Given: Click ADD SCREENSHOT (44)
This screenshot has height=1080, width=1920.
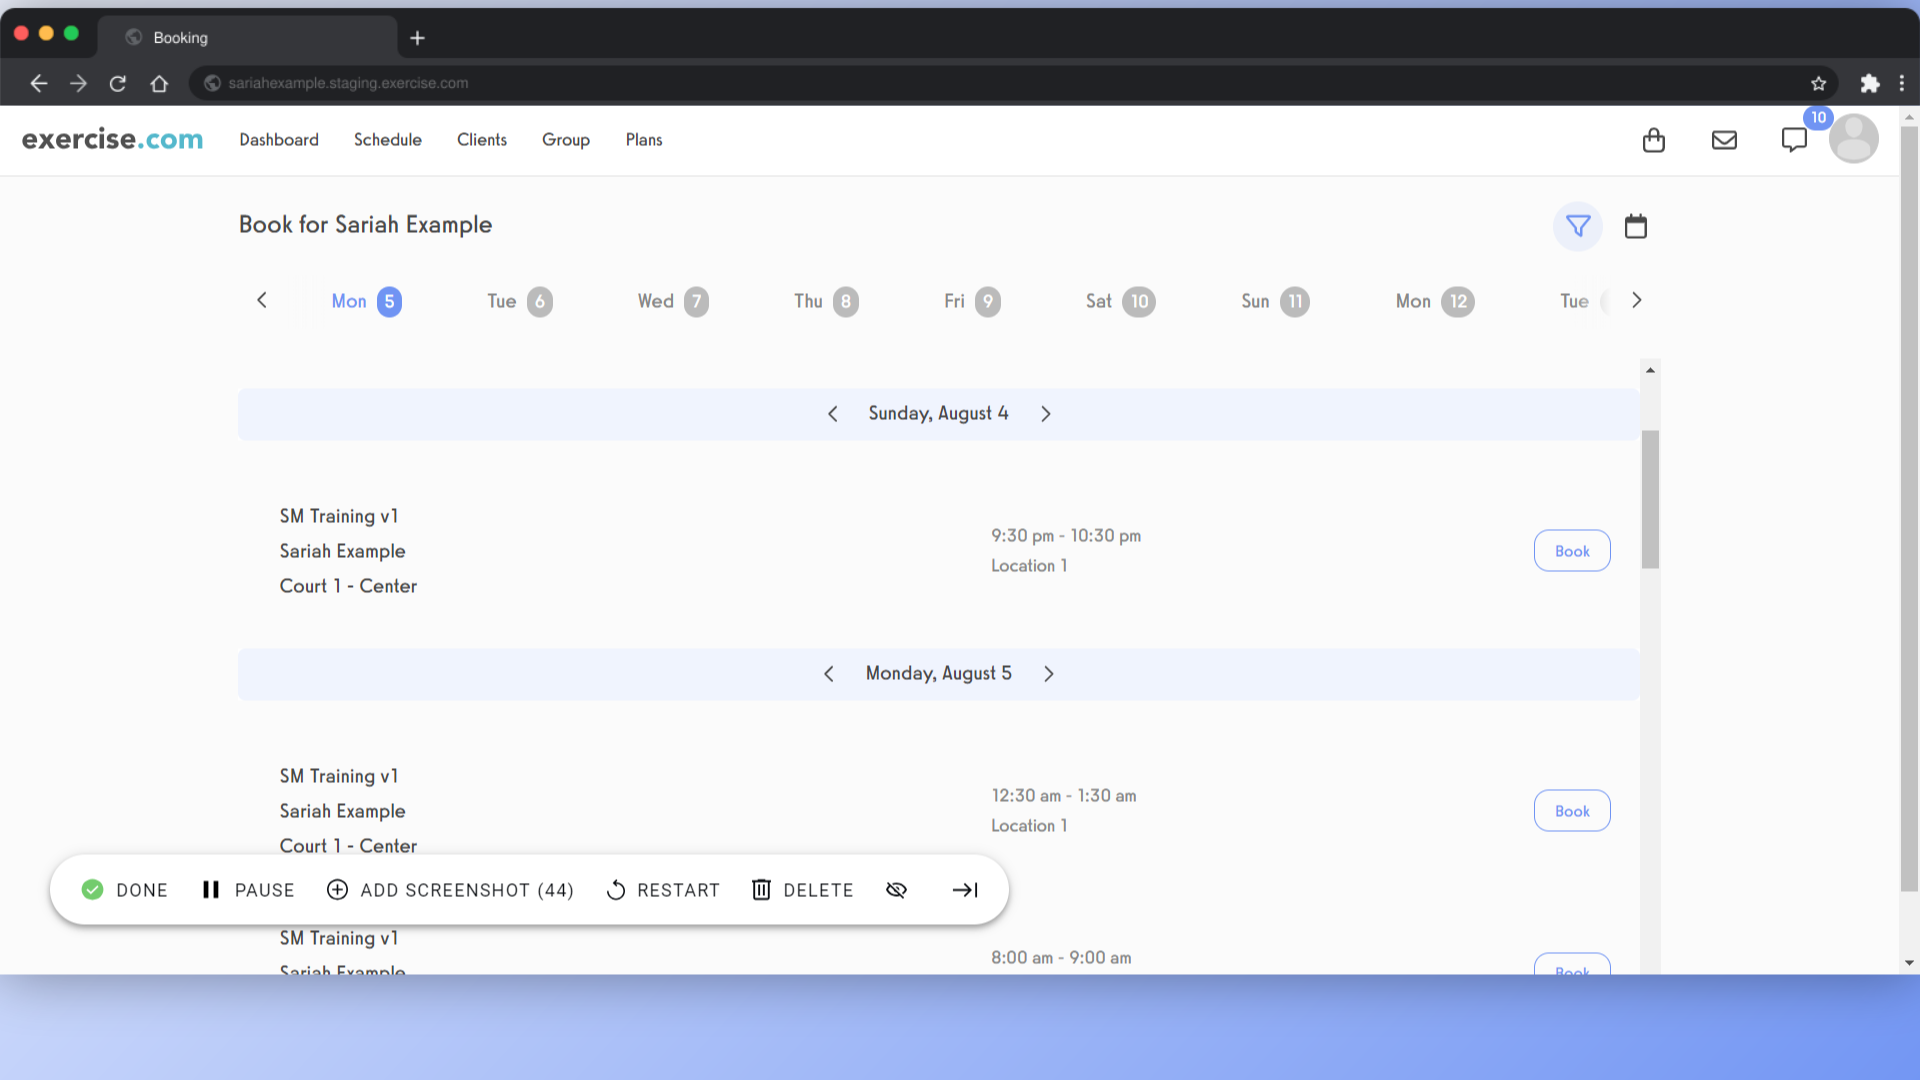Looking at the screenshot, I should click(x=450, y=890).
